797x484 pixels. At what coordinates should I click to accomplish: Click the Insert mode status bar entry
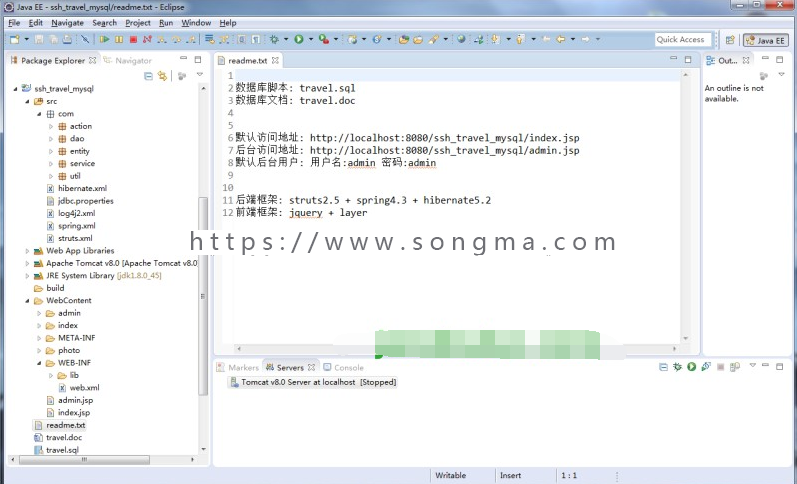tap(510, 475)
